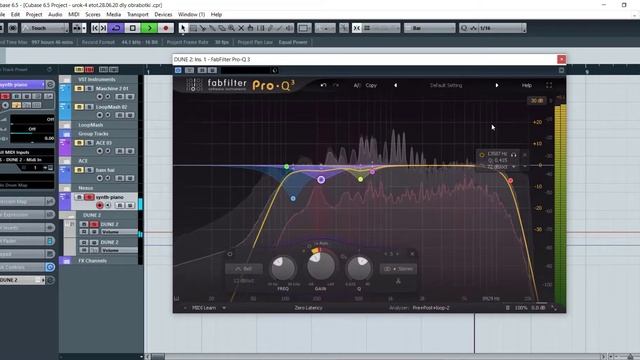This screenshot has width=640, height=360.
Task: Stop playback in the Cubase transport
Action: pos(133,28)
